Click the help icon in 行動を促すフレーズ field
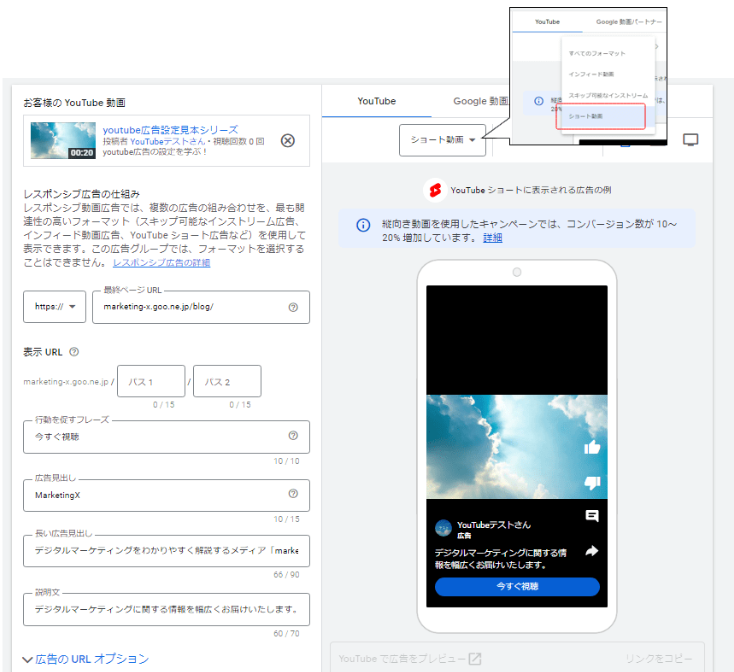Viewport: 734px width, 672px height. point(293,436)
